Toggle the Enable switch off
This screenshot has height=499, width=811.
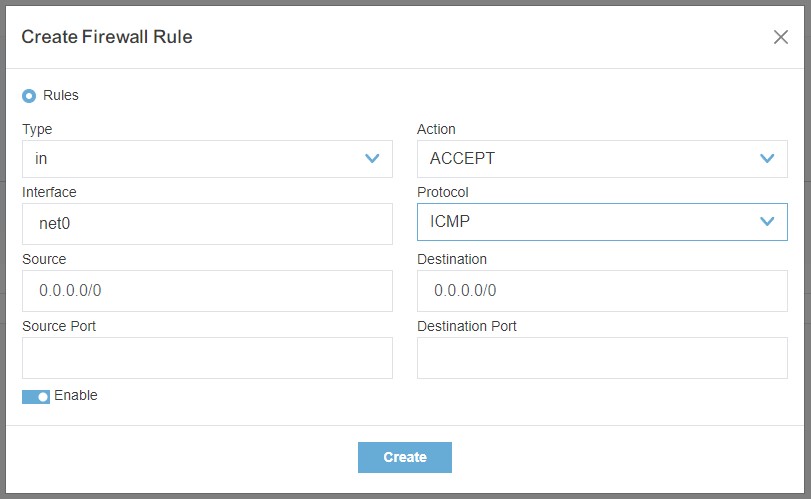[x=36, y=397]
